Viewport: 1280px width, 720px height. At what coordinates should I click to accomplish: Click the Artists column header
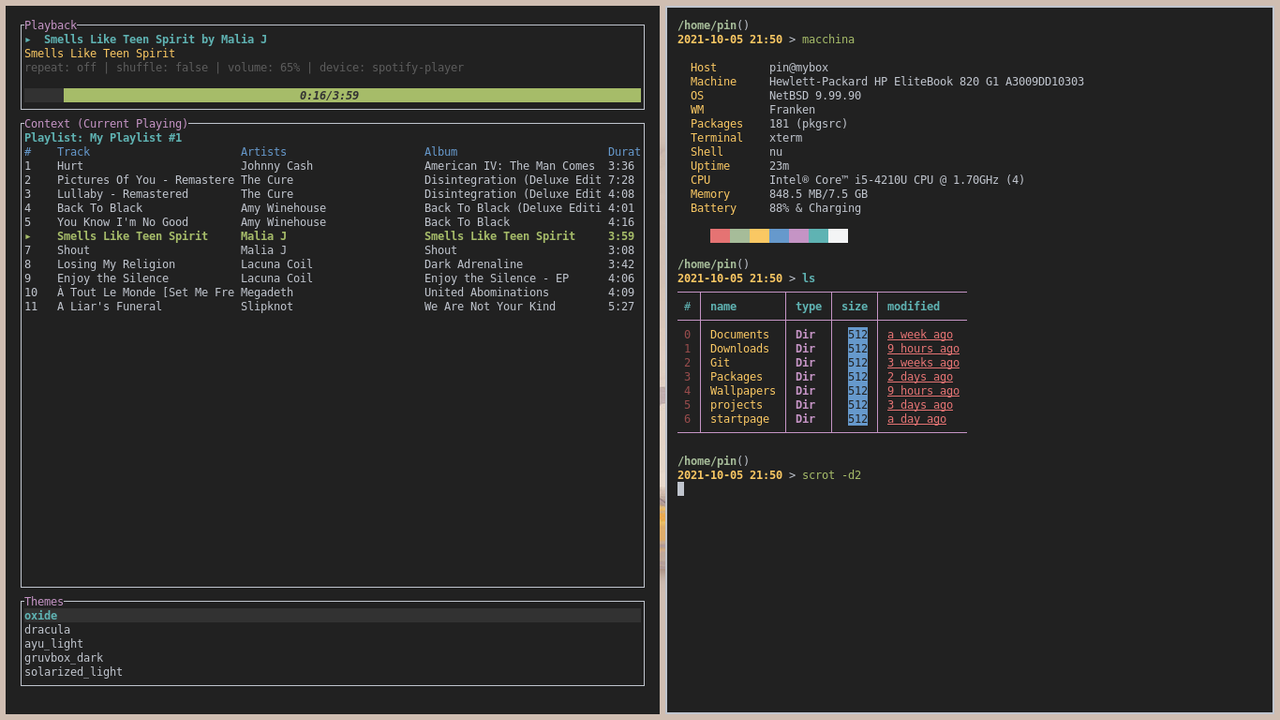pos(264,152)
